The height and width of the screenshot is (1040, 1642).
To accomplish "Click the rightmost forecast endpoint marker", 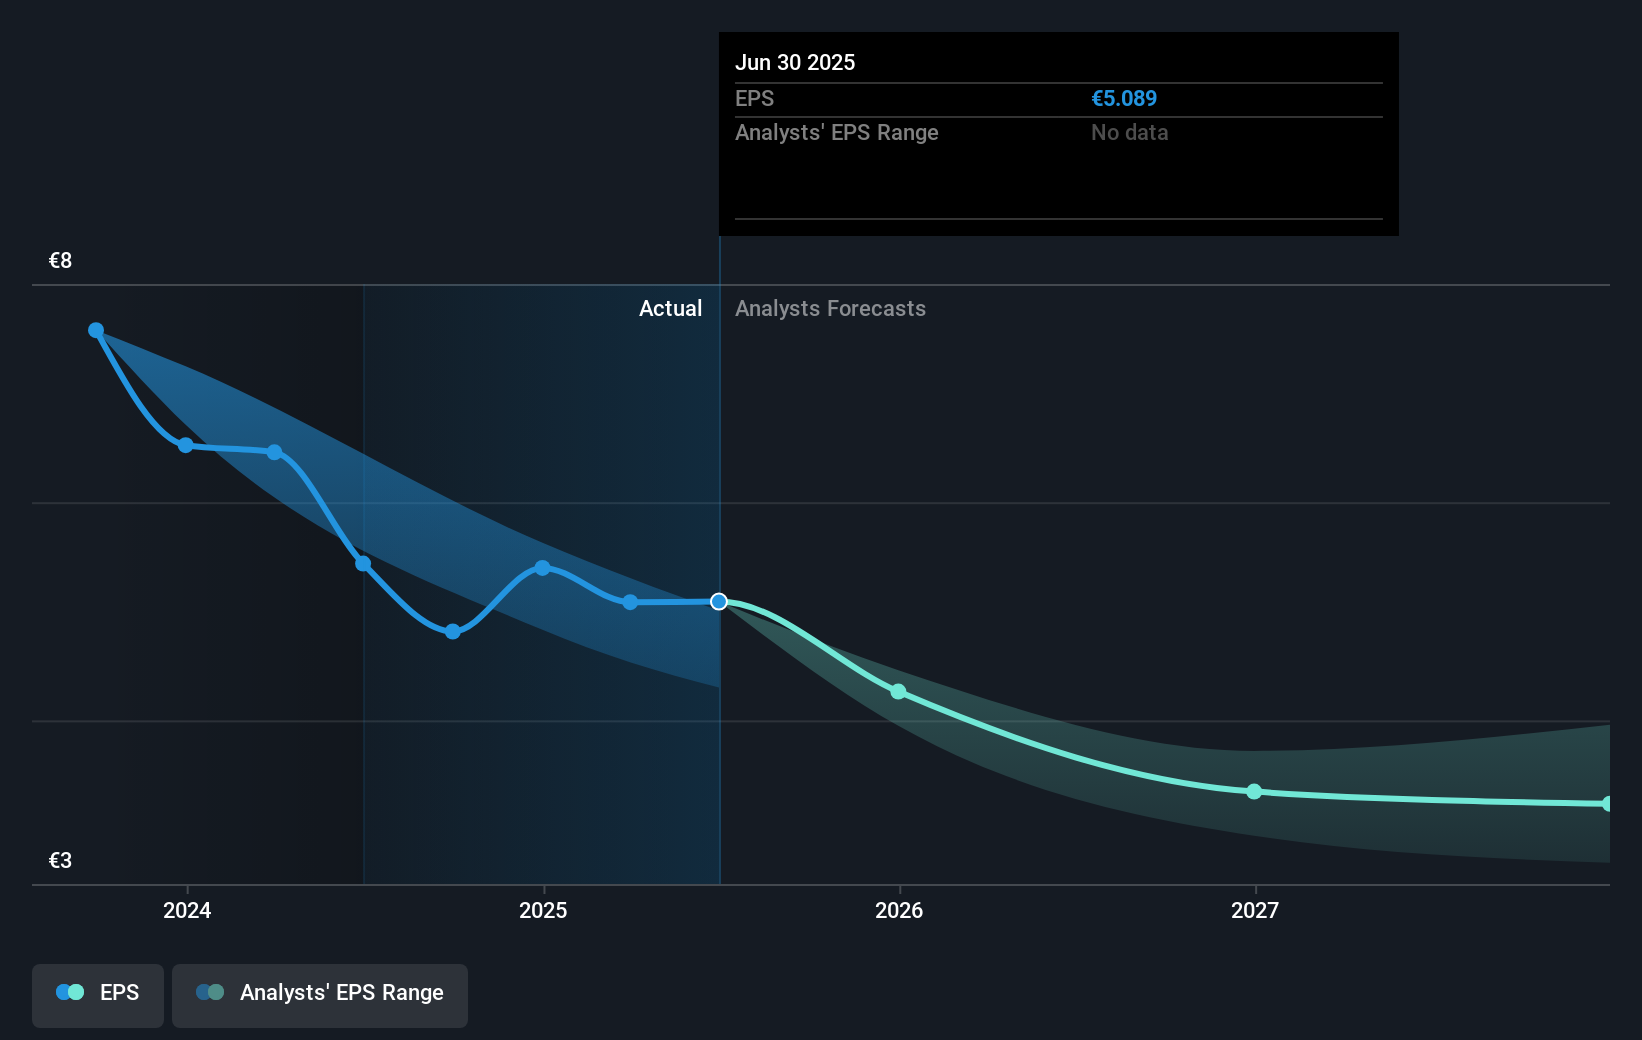I will (x=1608, y=803).
